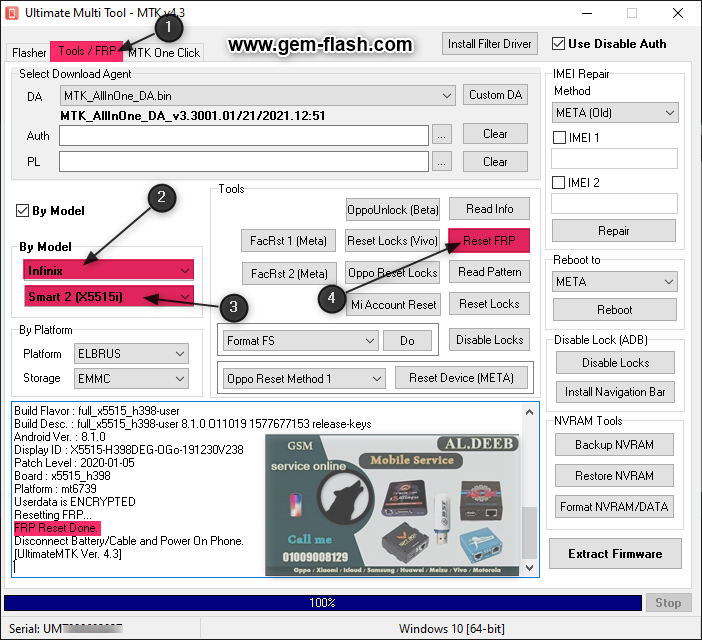Click the log scrollbar down arrow
The width and height of the screenshot is (702, 640).
click(x=529, y=567)
